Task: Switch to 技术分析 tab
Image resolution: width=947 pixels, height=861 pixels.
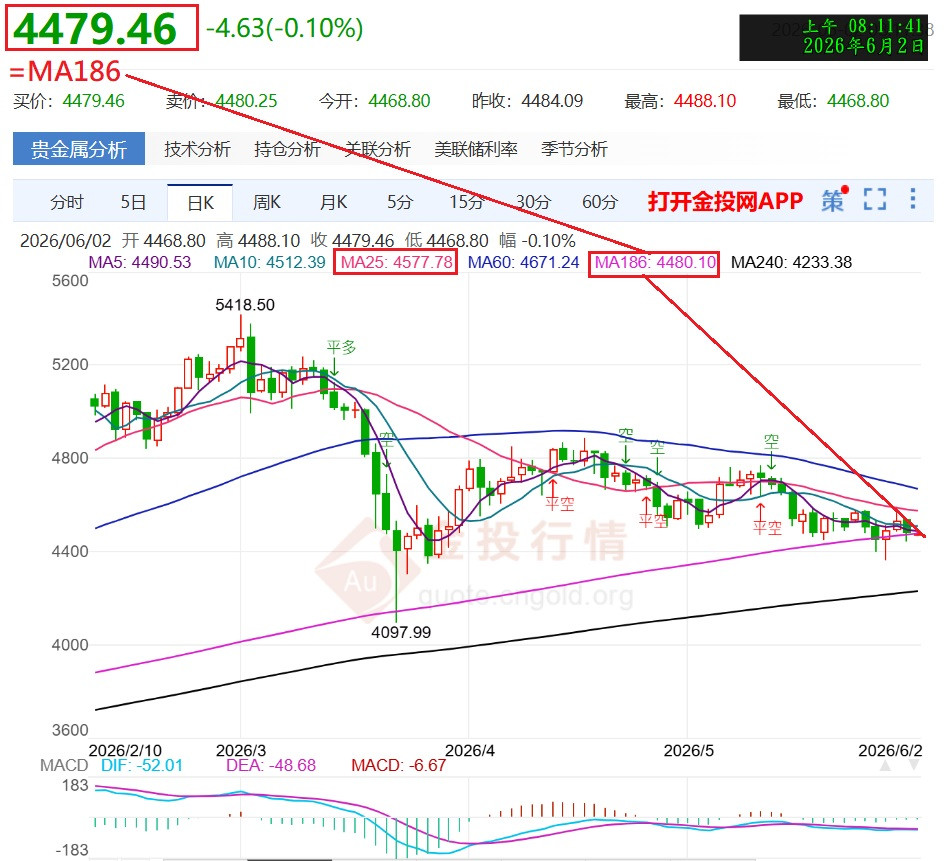Action: (197, 149)
